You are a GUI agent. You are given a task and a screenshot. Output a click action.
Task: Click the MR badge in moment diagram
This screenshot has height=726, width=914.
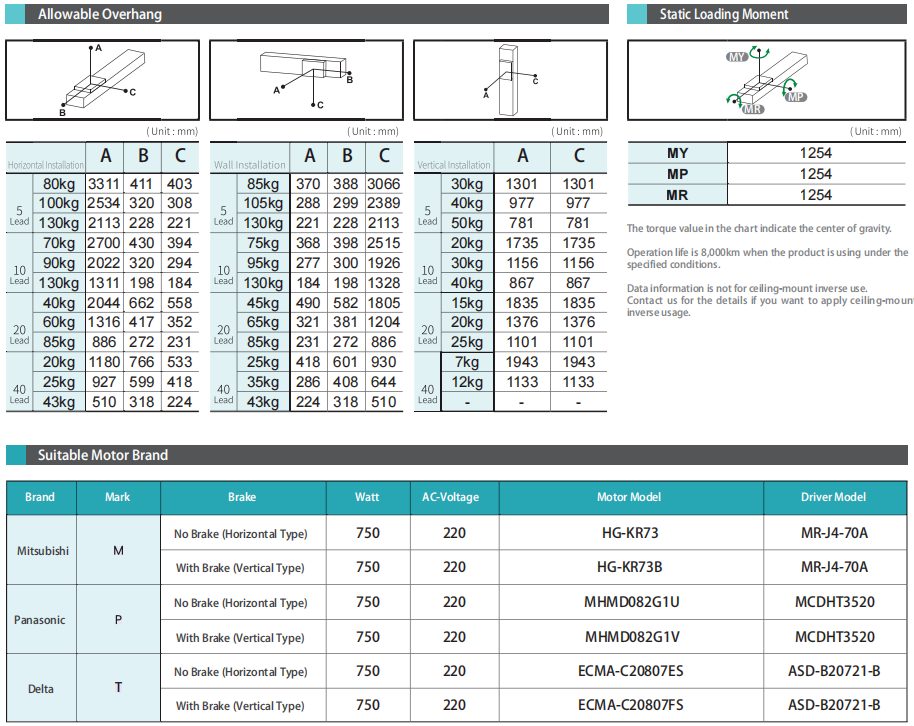[753, 109]
